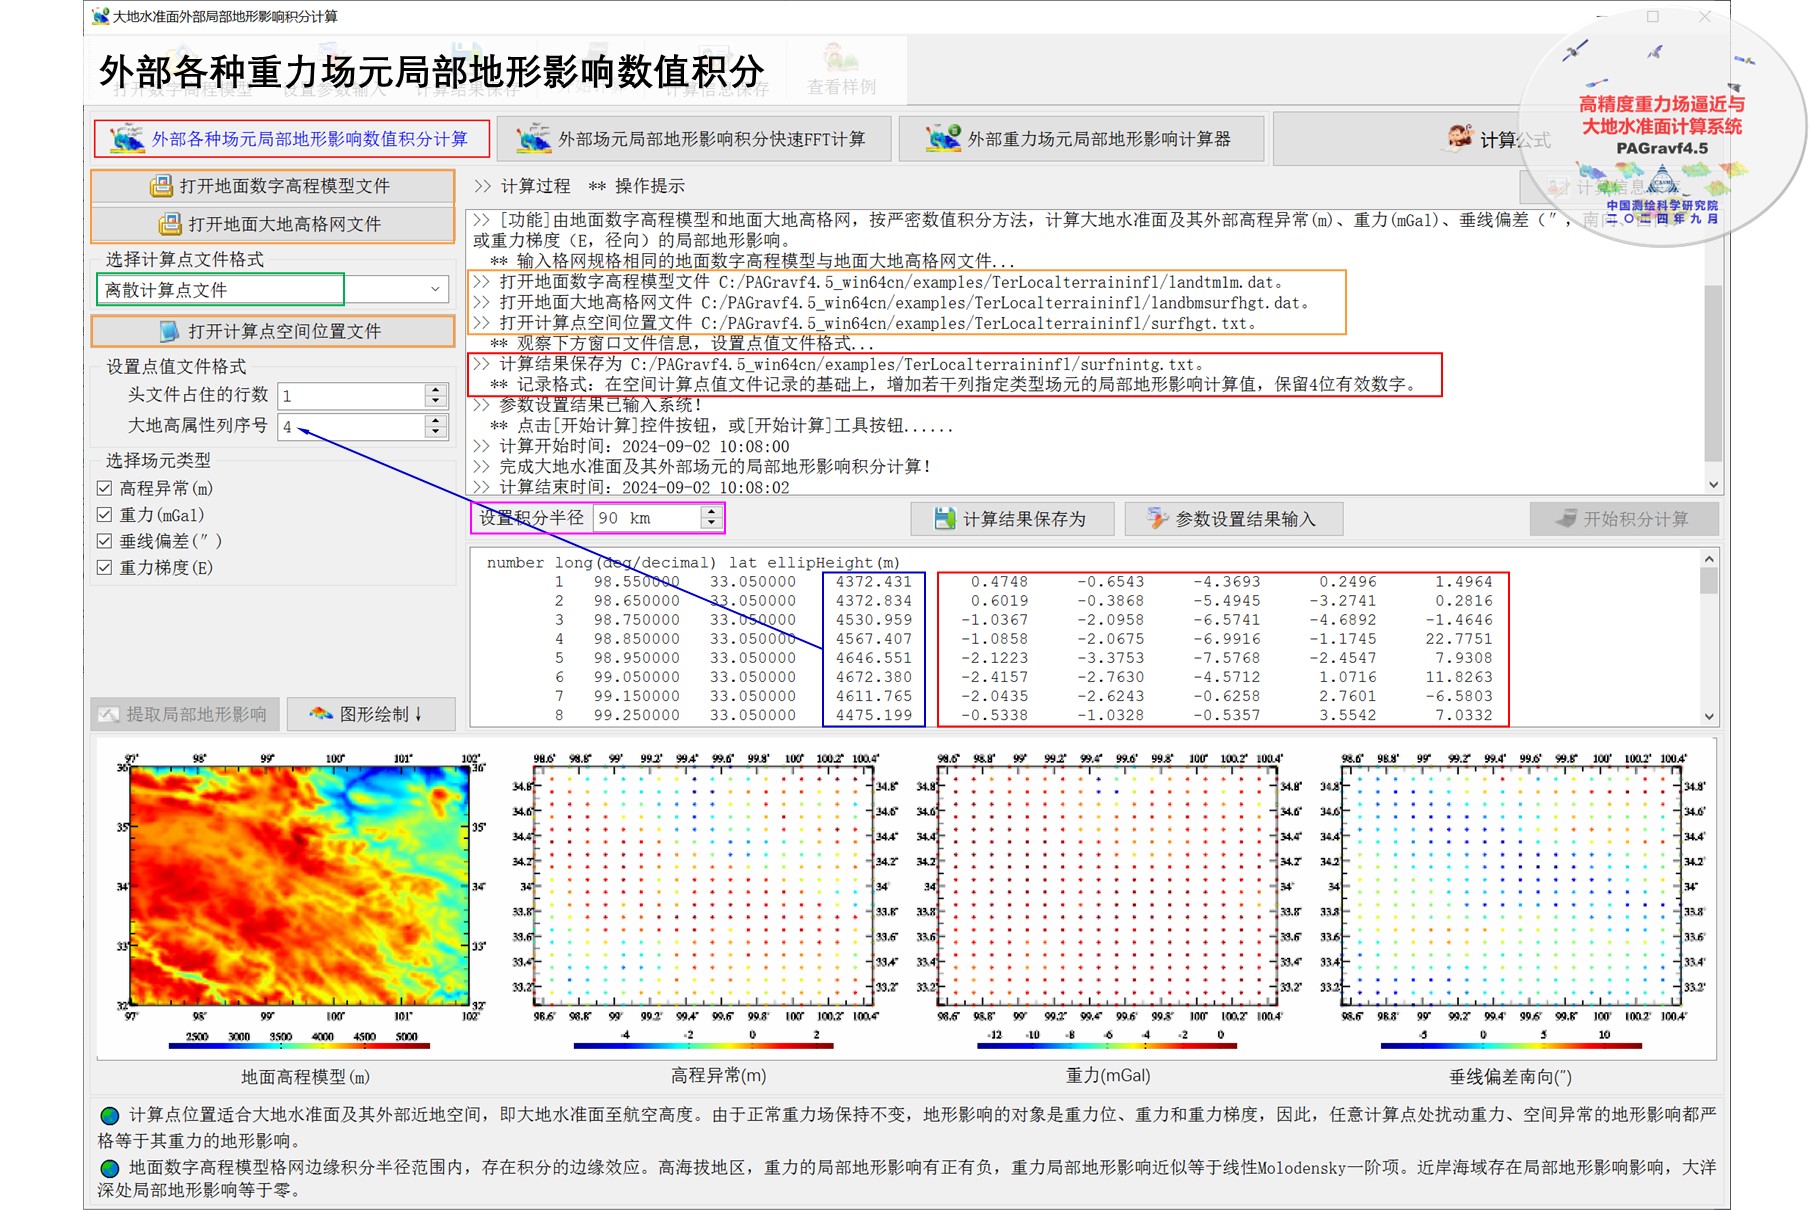Image resolution: width=1814 pixels, height=1210 pixels.
Task: Click the header row count field
Action: click(x=351, y=396)
